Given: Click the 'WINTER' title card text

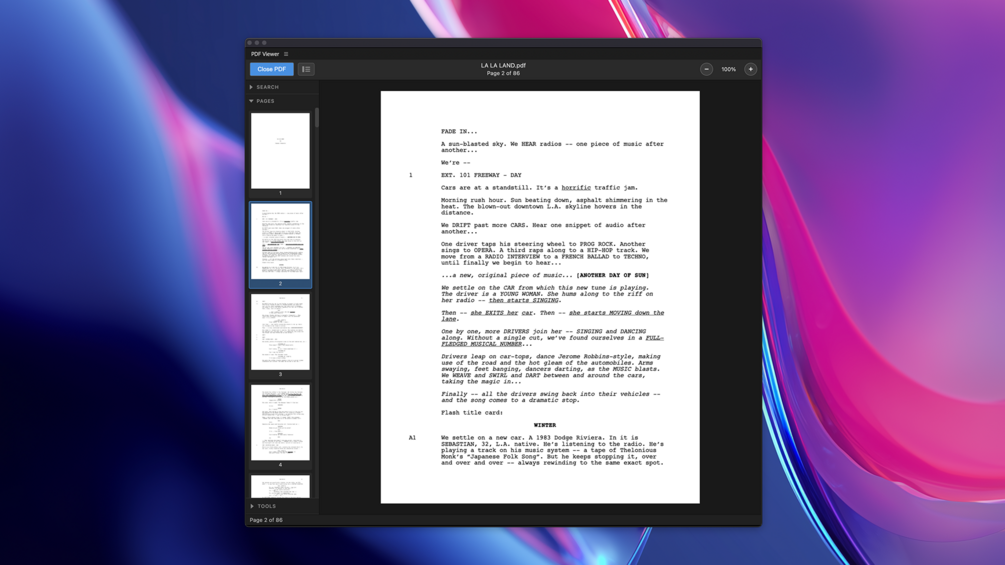Looking at the screenshot, I should click(545, 425).
